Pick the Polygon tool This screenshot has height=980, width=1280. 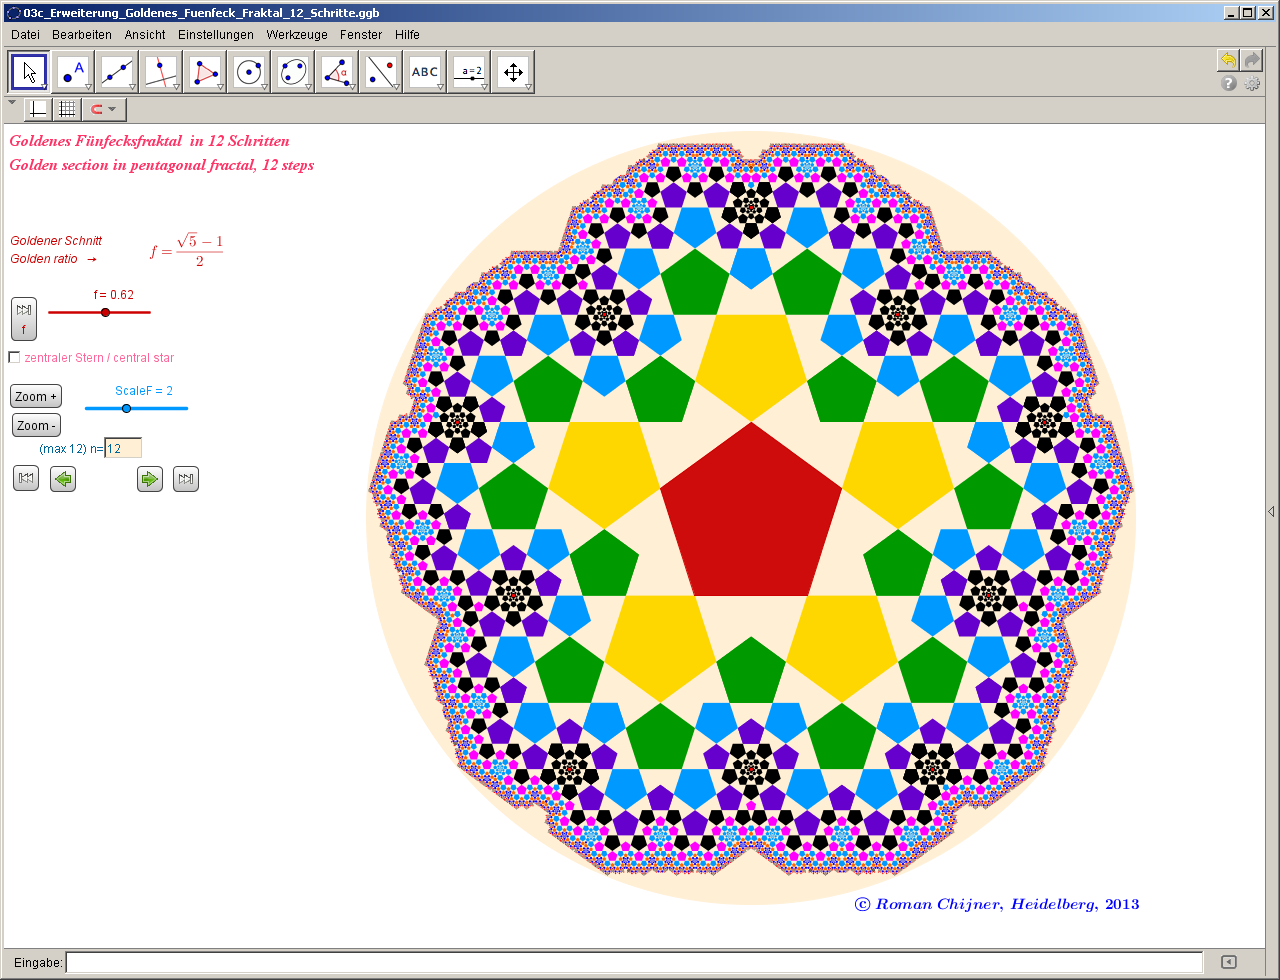[x=205, y=72]
